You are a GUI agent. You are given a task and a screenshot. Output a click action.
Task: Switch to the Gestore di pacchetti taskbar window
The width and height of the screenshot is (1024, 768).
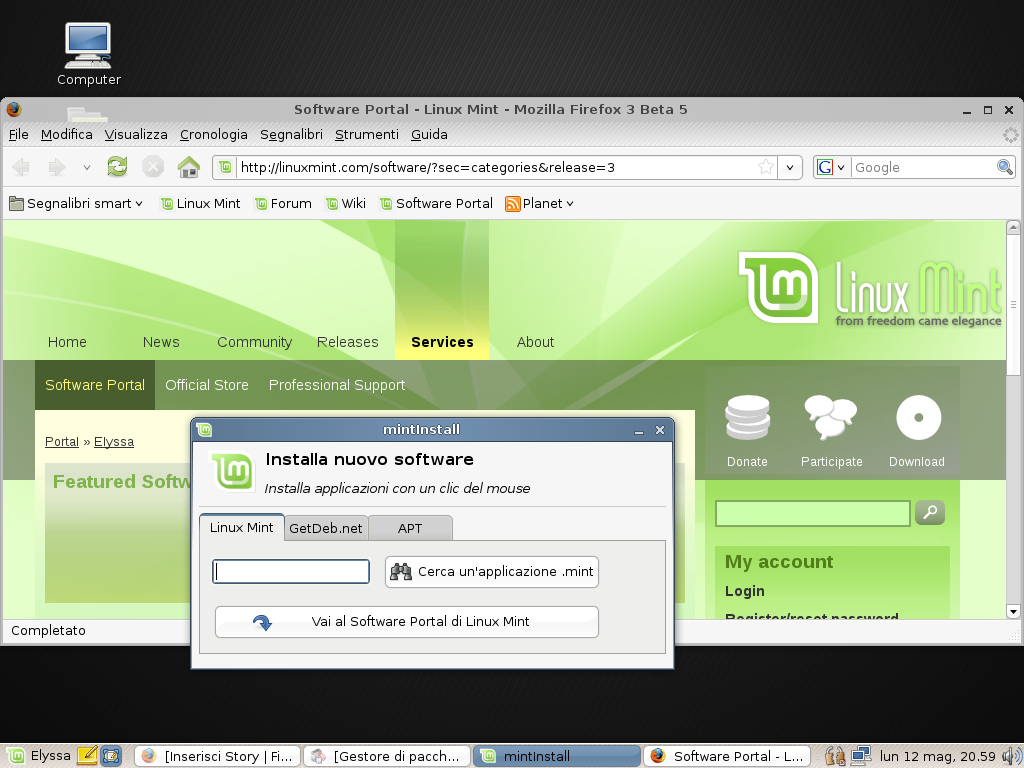coord(387,756)
